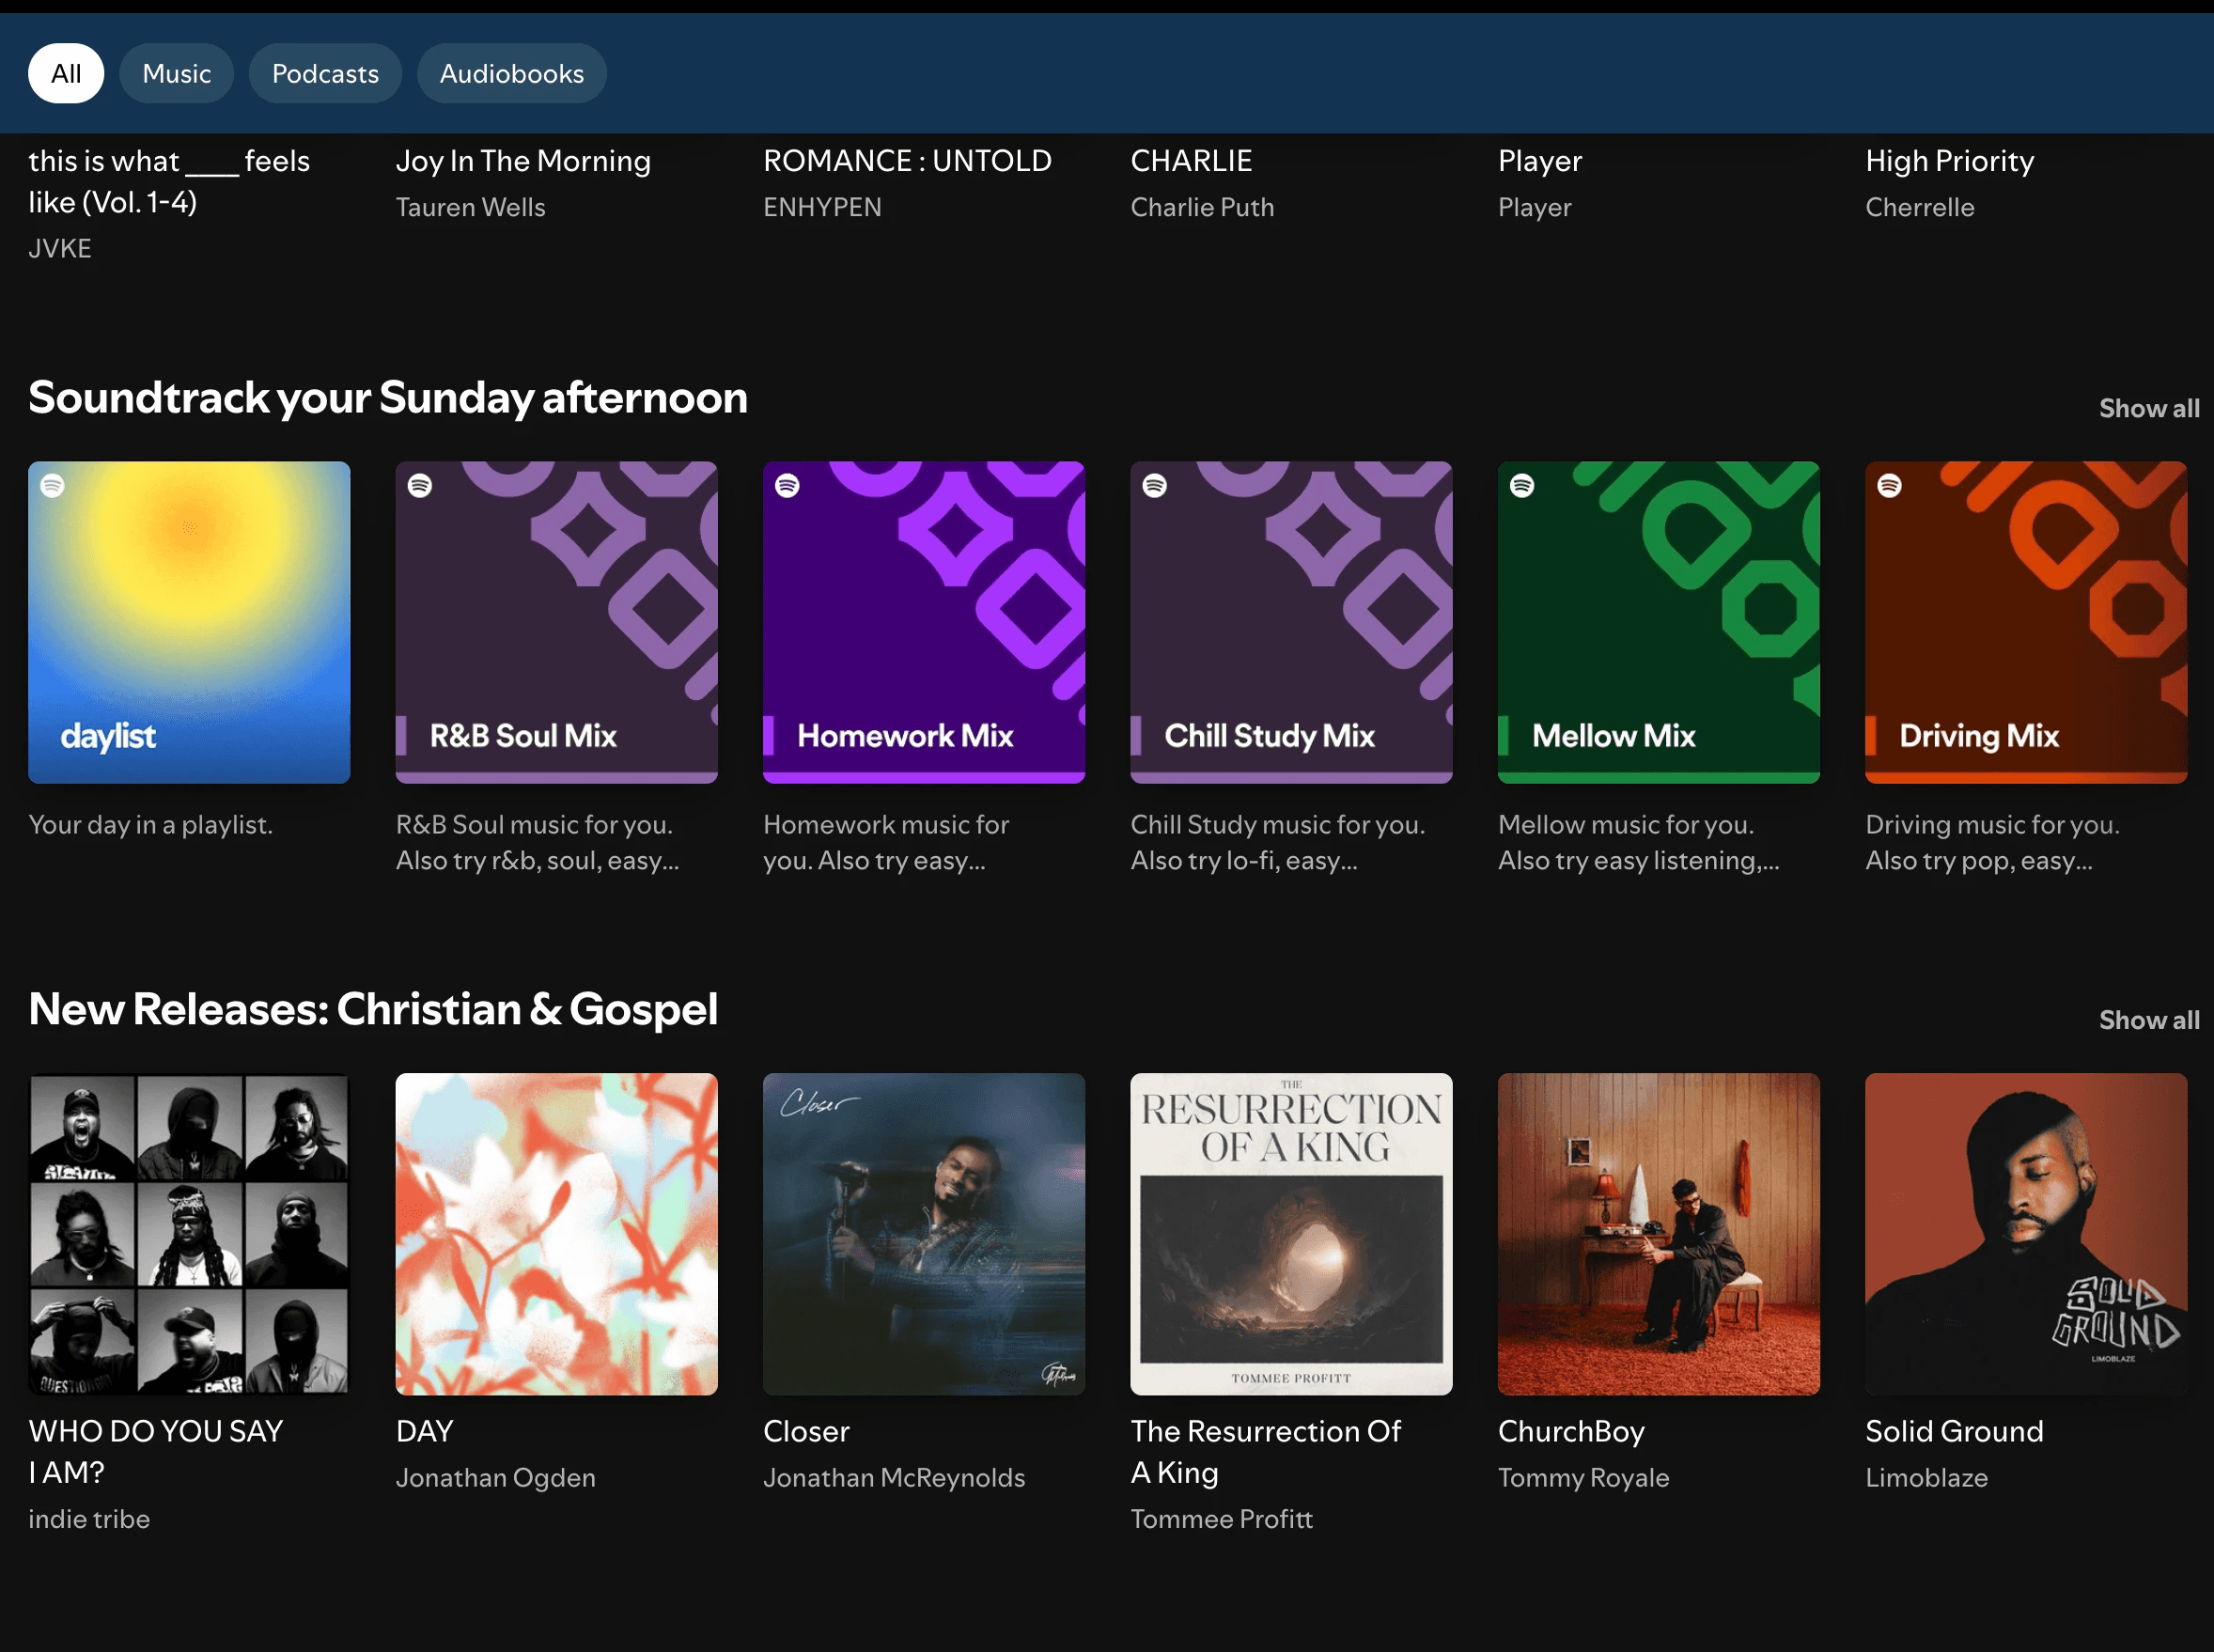Open the daylist playlist cover

coord(189,622)
